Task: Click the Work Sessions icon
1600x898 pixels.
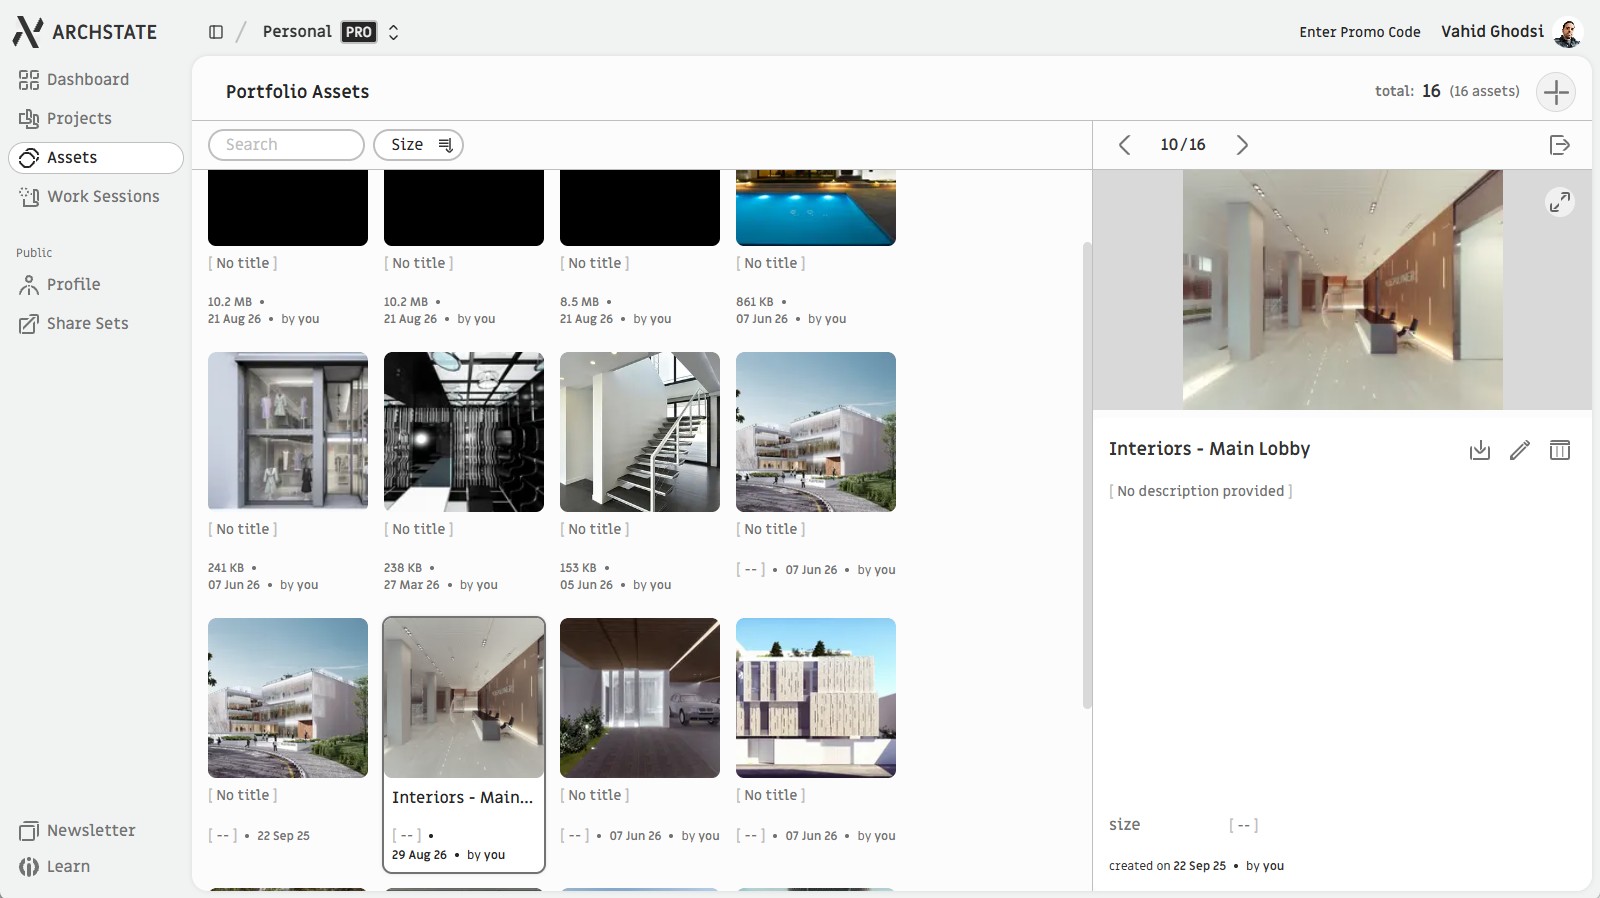Action: click(x=29, y=197)
